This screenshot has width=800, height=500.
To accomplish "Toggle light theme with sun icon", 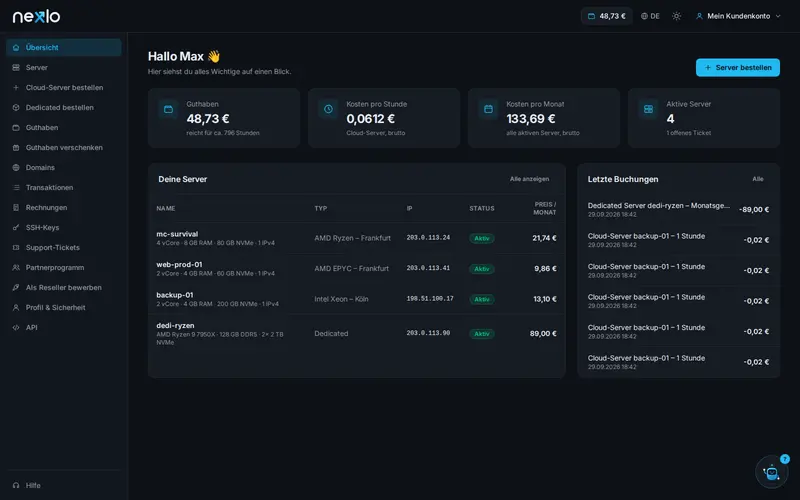I will pyautogui.click(x=677, y=16).
